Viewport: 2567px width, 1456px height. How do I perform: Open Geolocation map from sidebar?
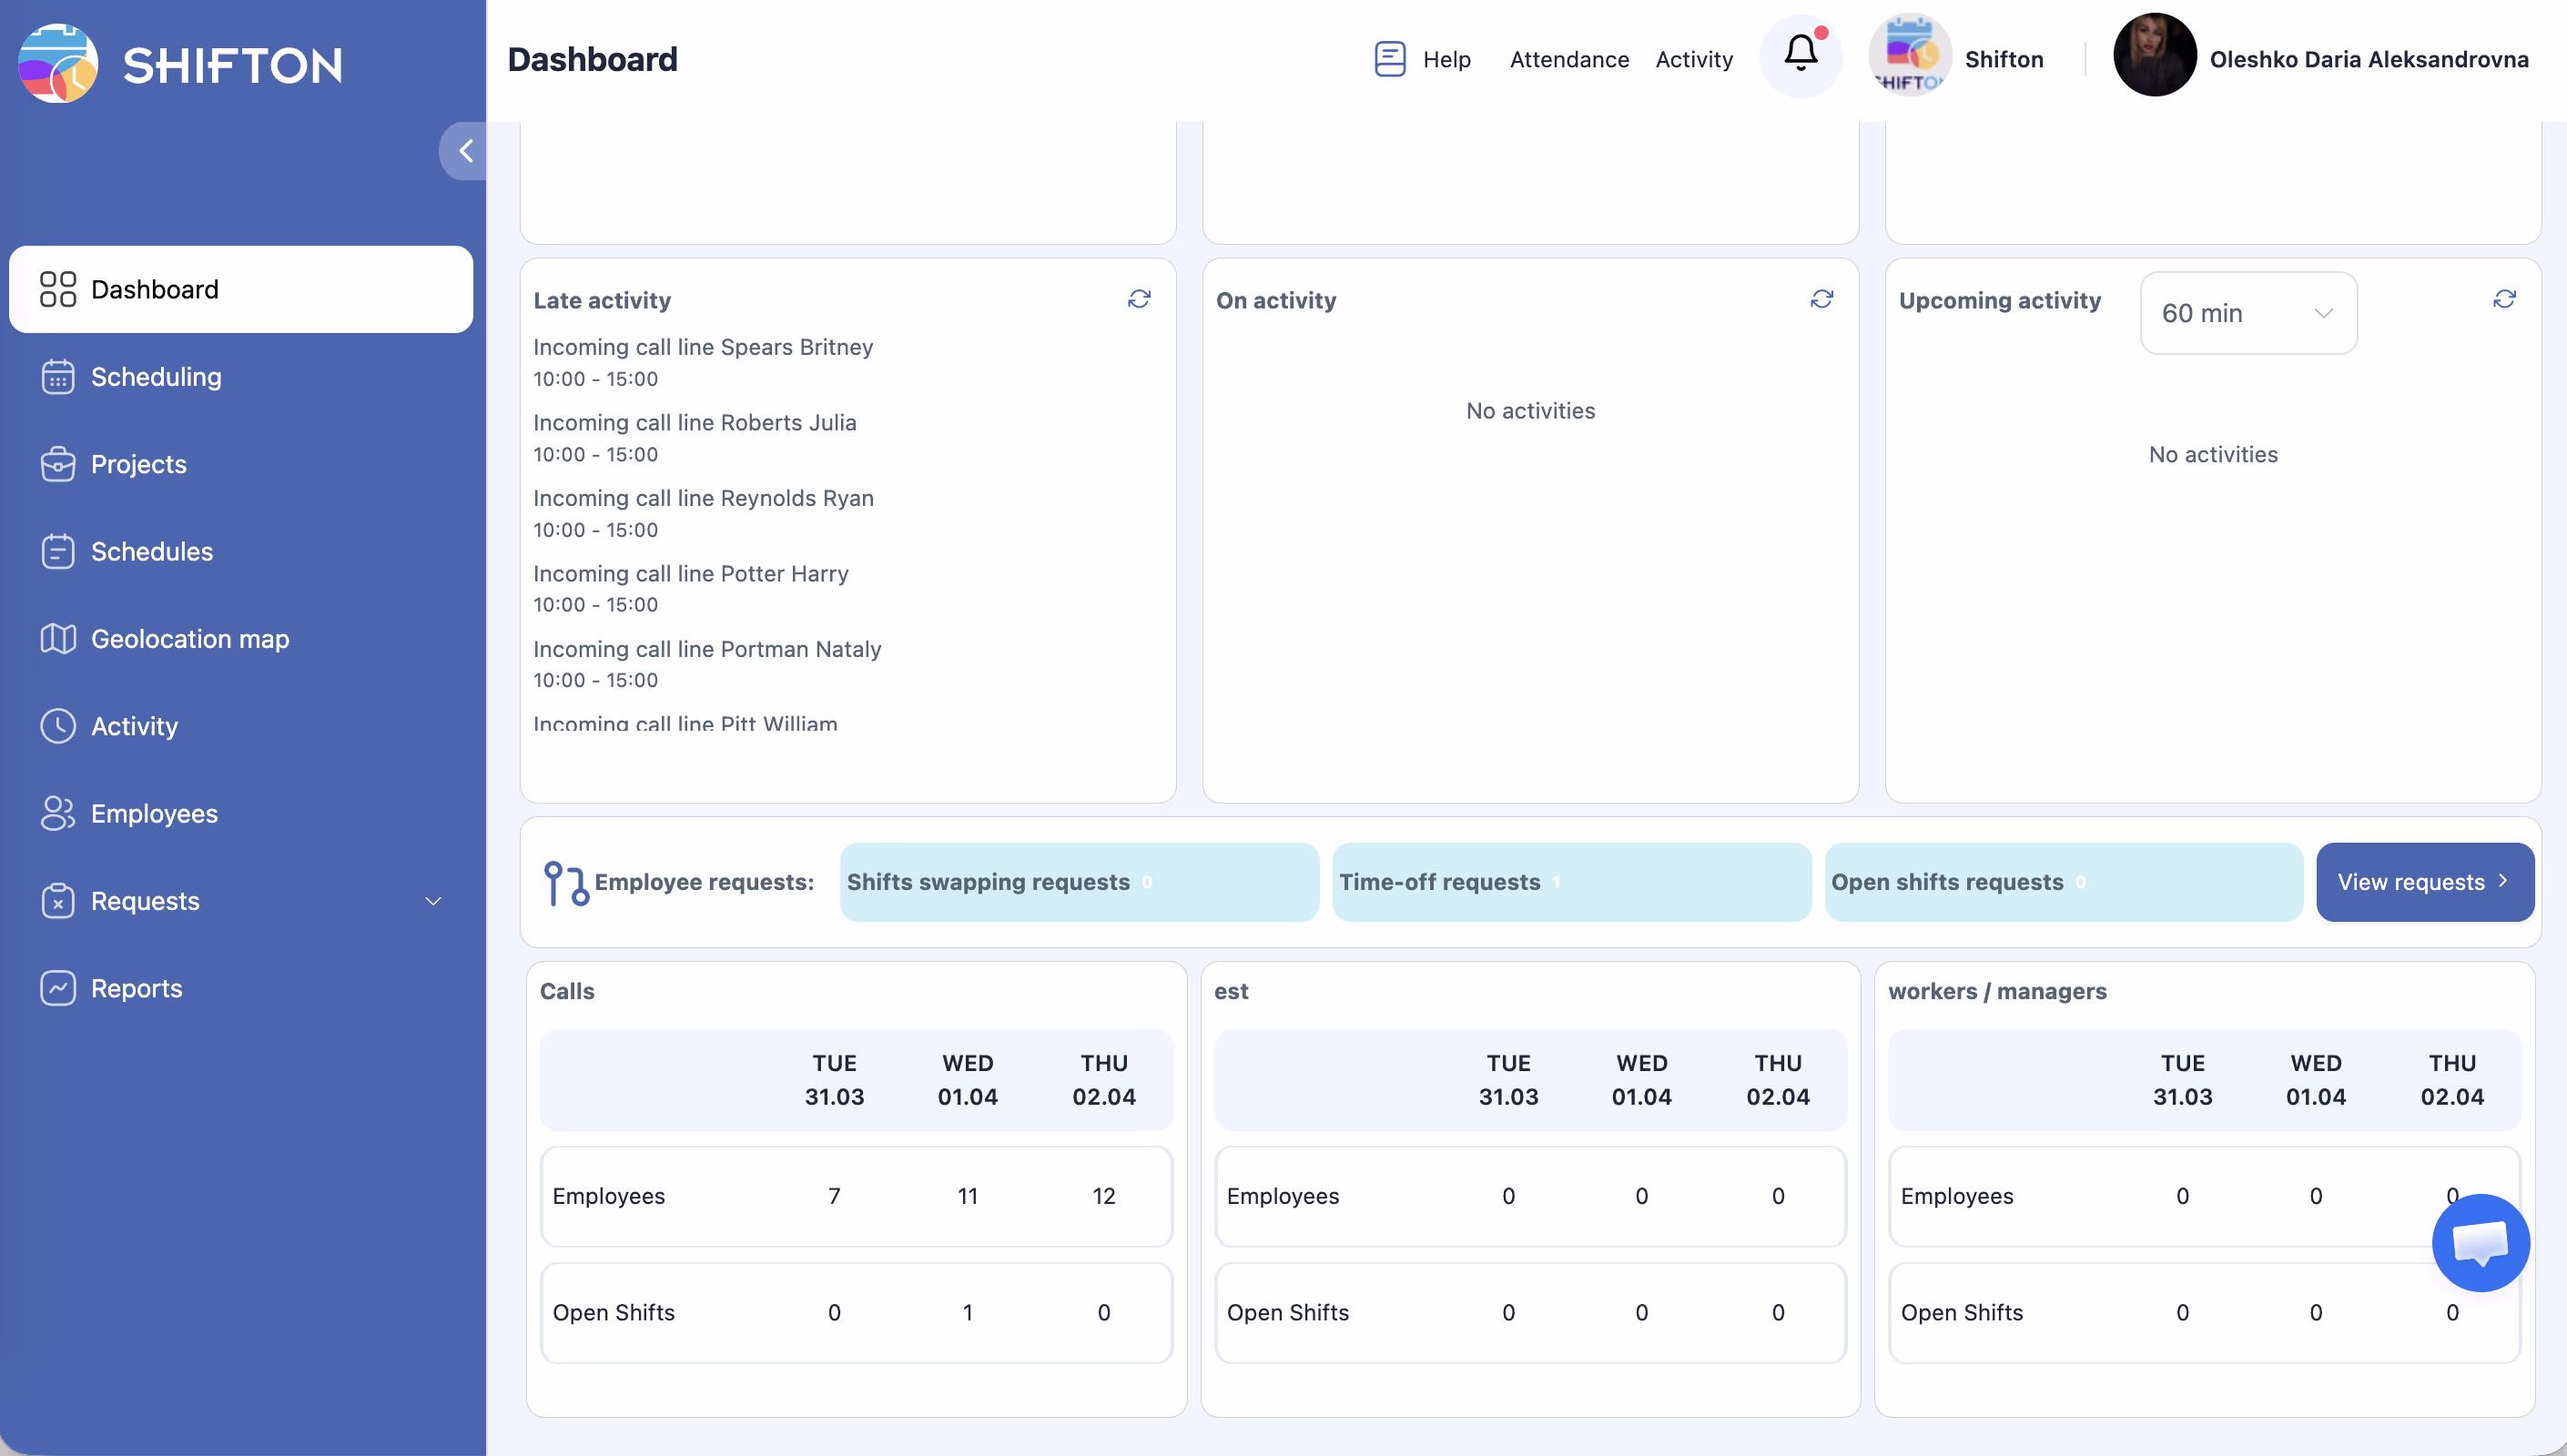point(190,639)
